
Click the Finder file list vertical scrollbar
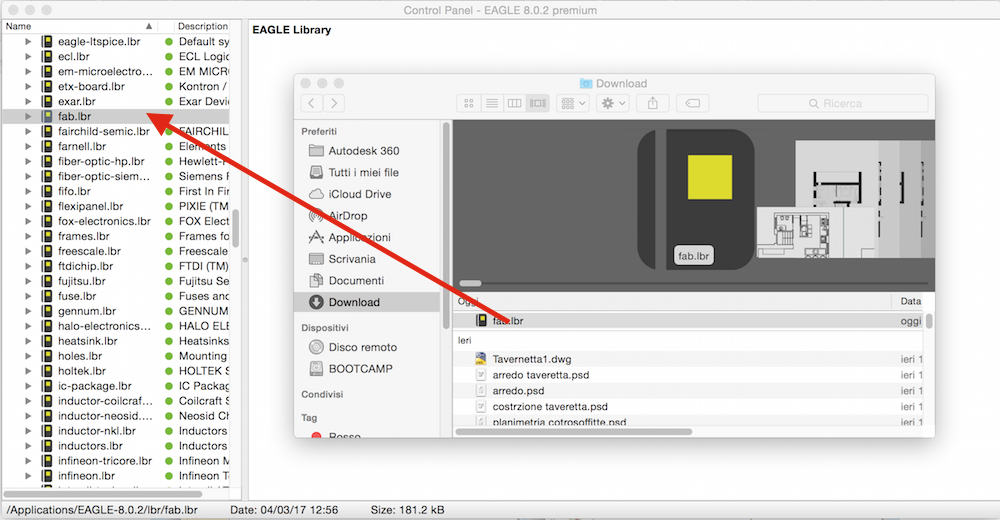coord(929,321)
